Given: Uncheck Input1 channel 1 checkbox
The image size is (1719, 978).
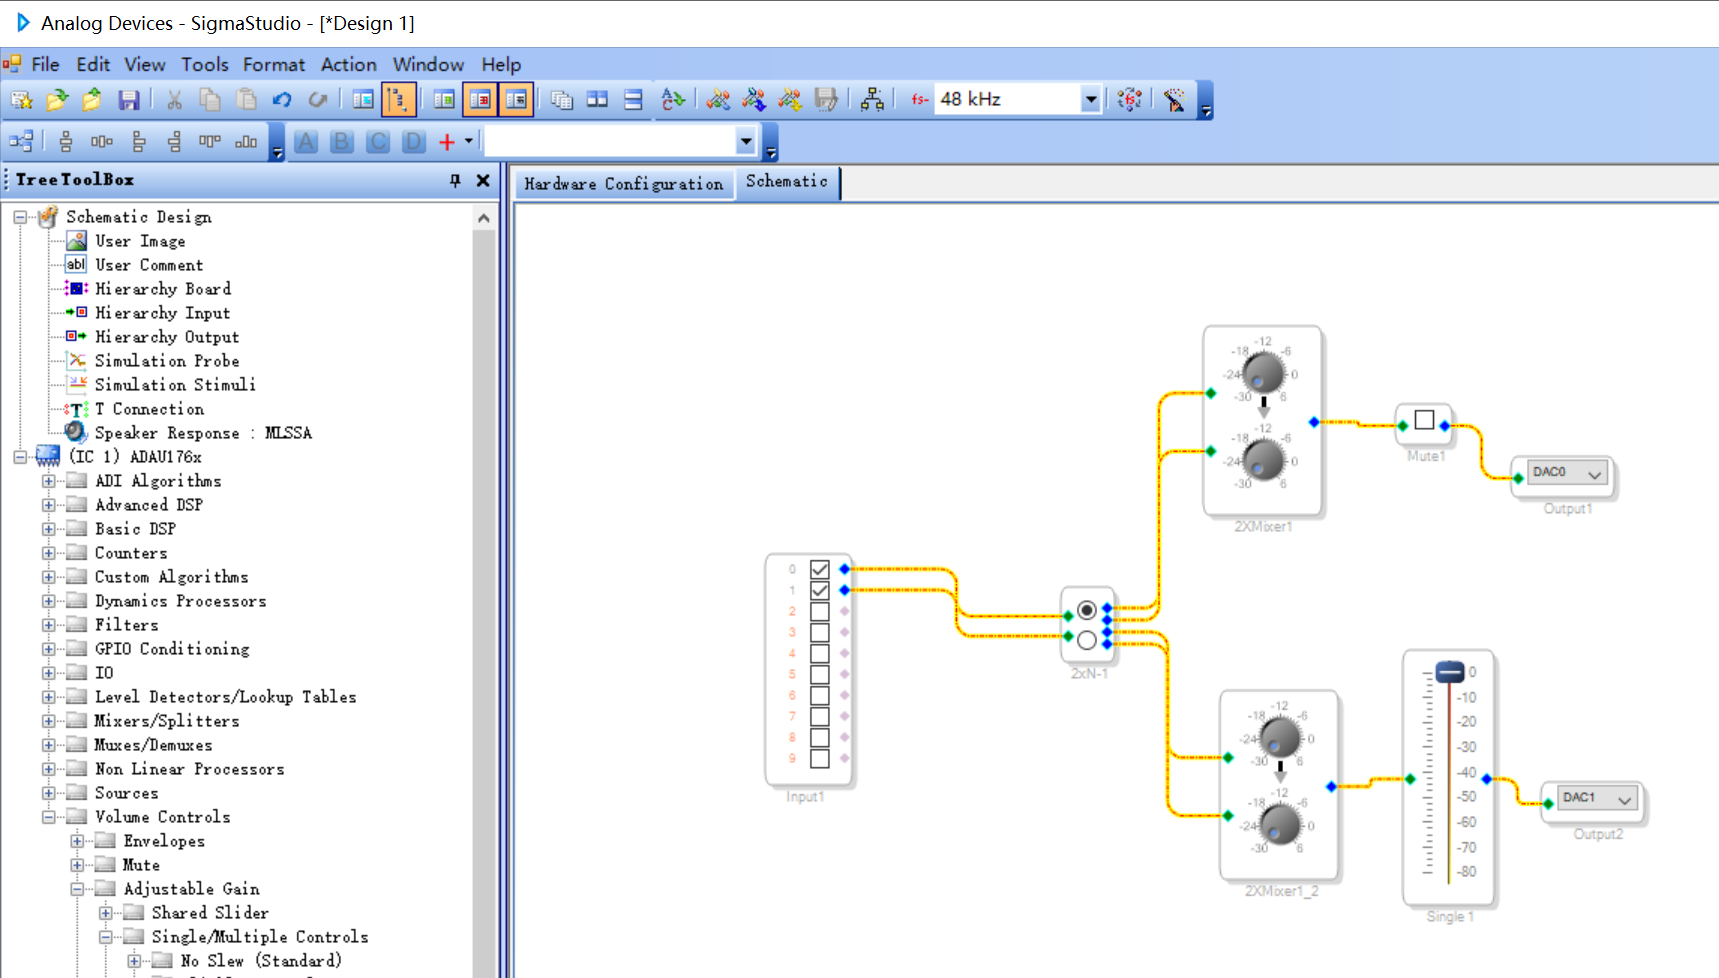Looking at the screenshot, I should (x=820, y=590).
